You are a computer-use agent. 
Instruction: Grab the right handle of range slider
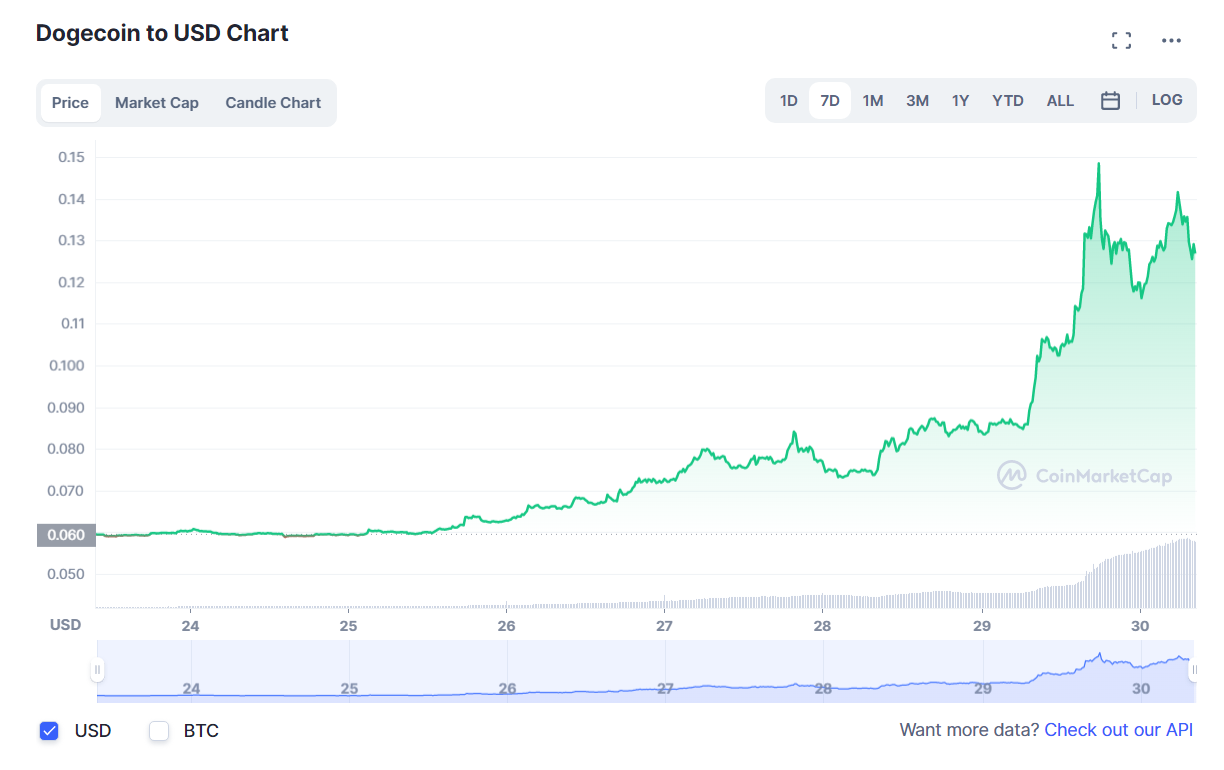point(1193,670)
